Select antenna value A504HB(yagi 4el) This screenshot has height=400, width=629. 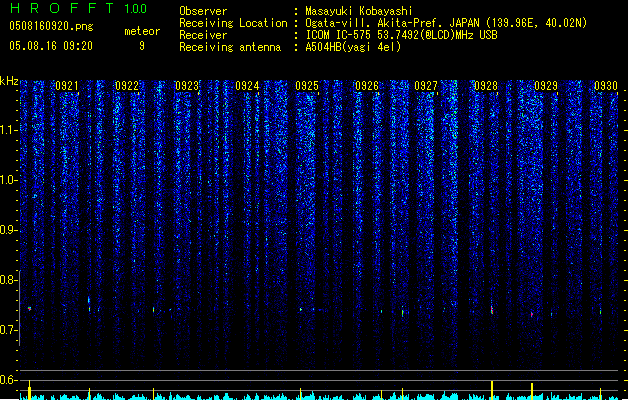click(353, 47)
